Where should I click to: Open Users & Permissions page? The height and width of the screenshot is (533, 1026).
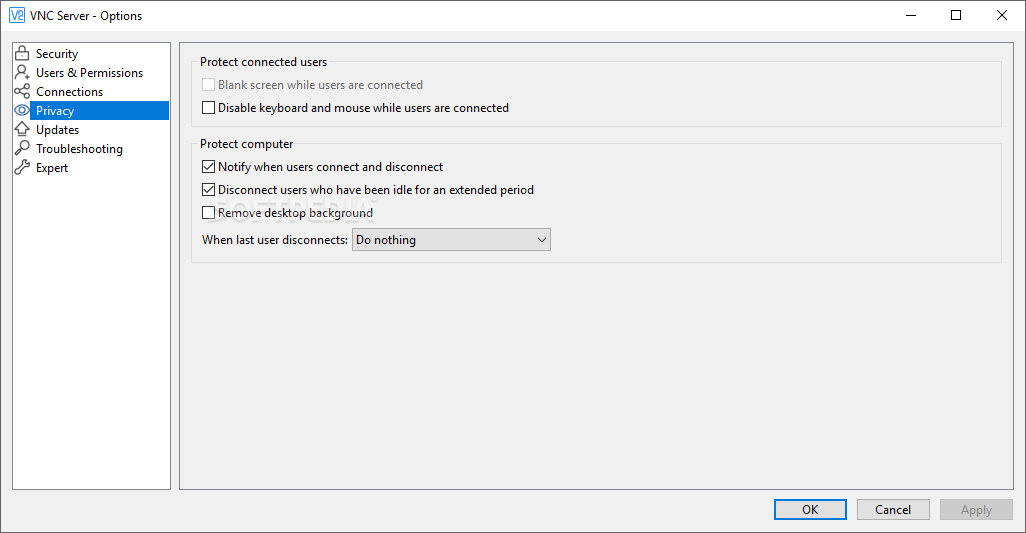pyautogui.click(x=91, y=73)
